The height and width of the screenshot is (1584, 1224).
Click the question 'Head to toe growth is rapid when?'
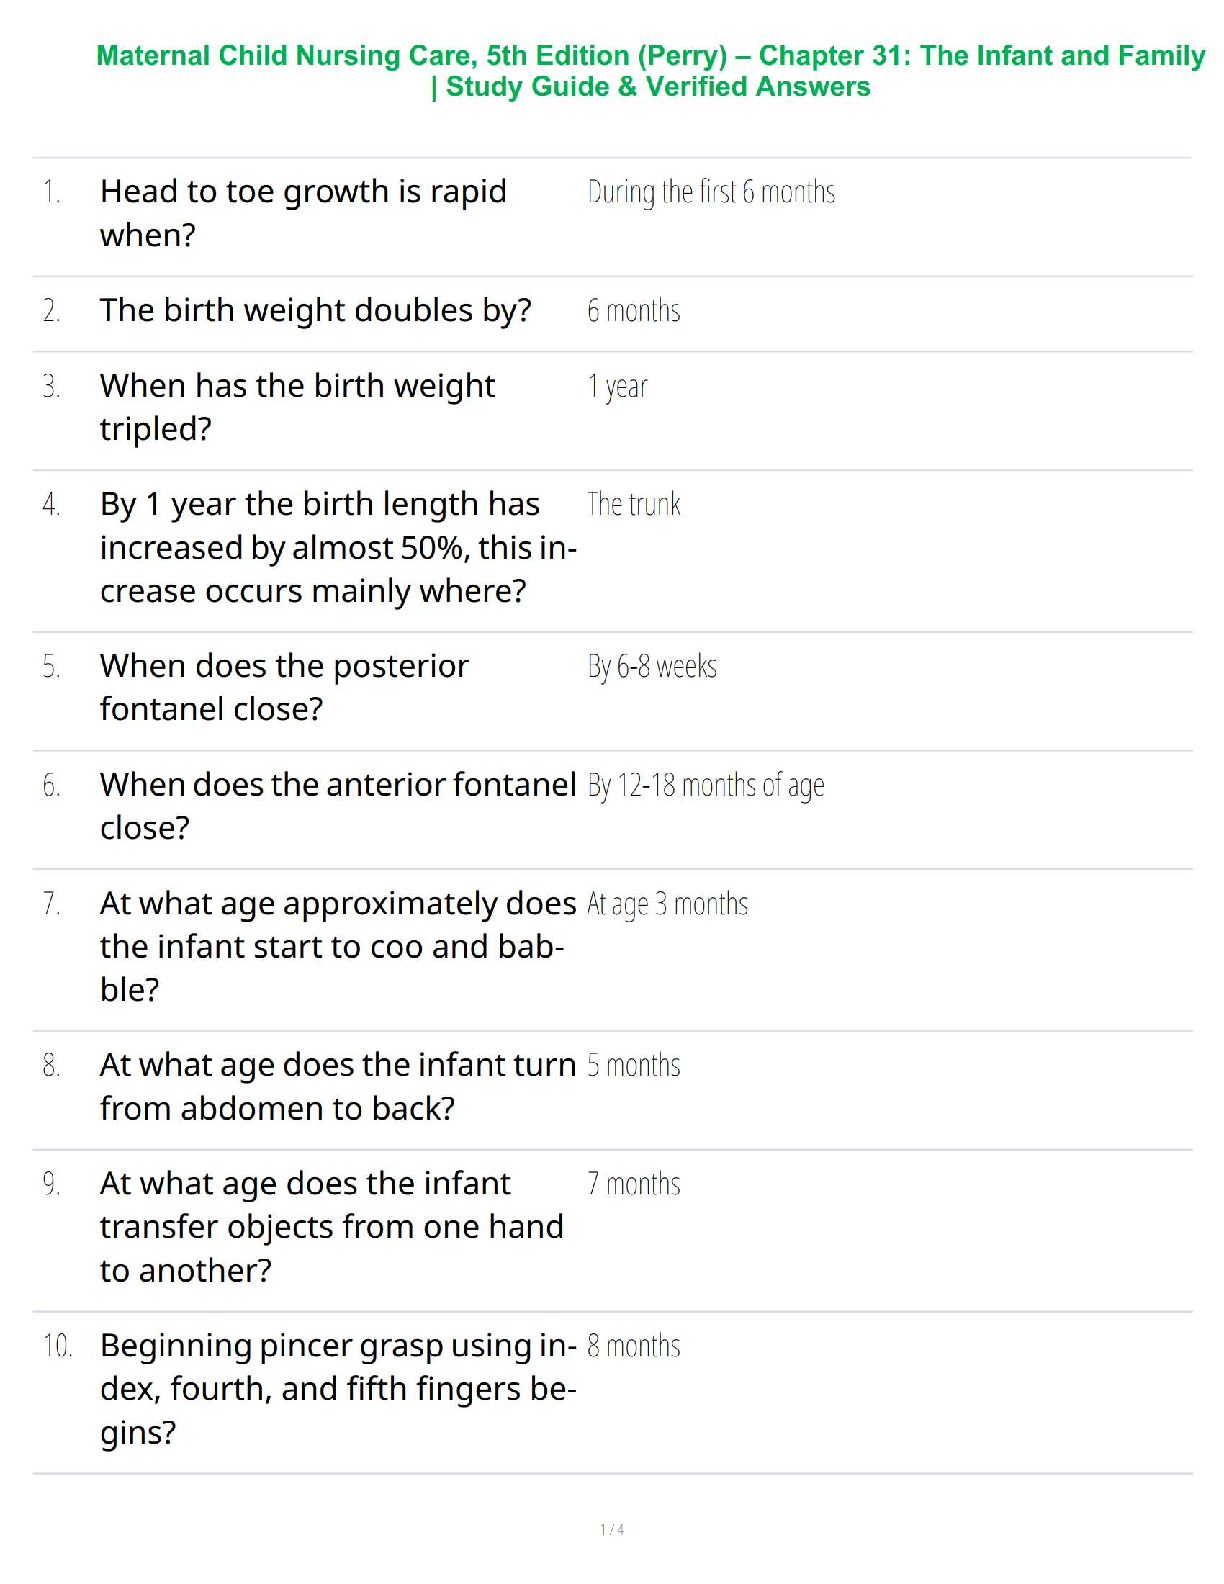303,212
